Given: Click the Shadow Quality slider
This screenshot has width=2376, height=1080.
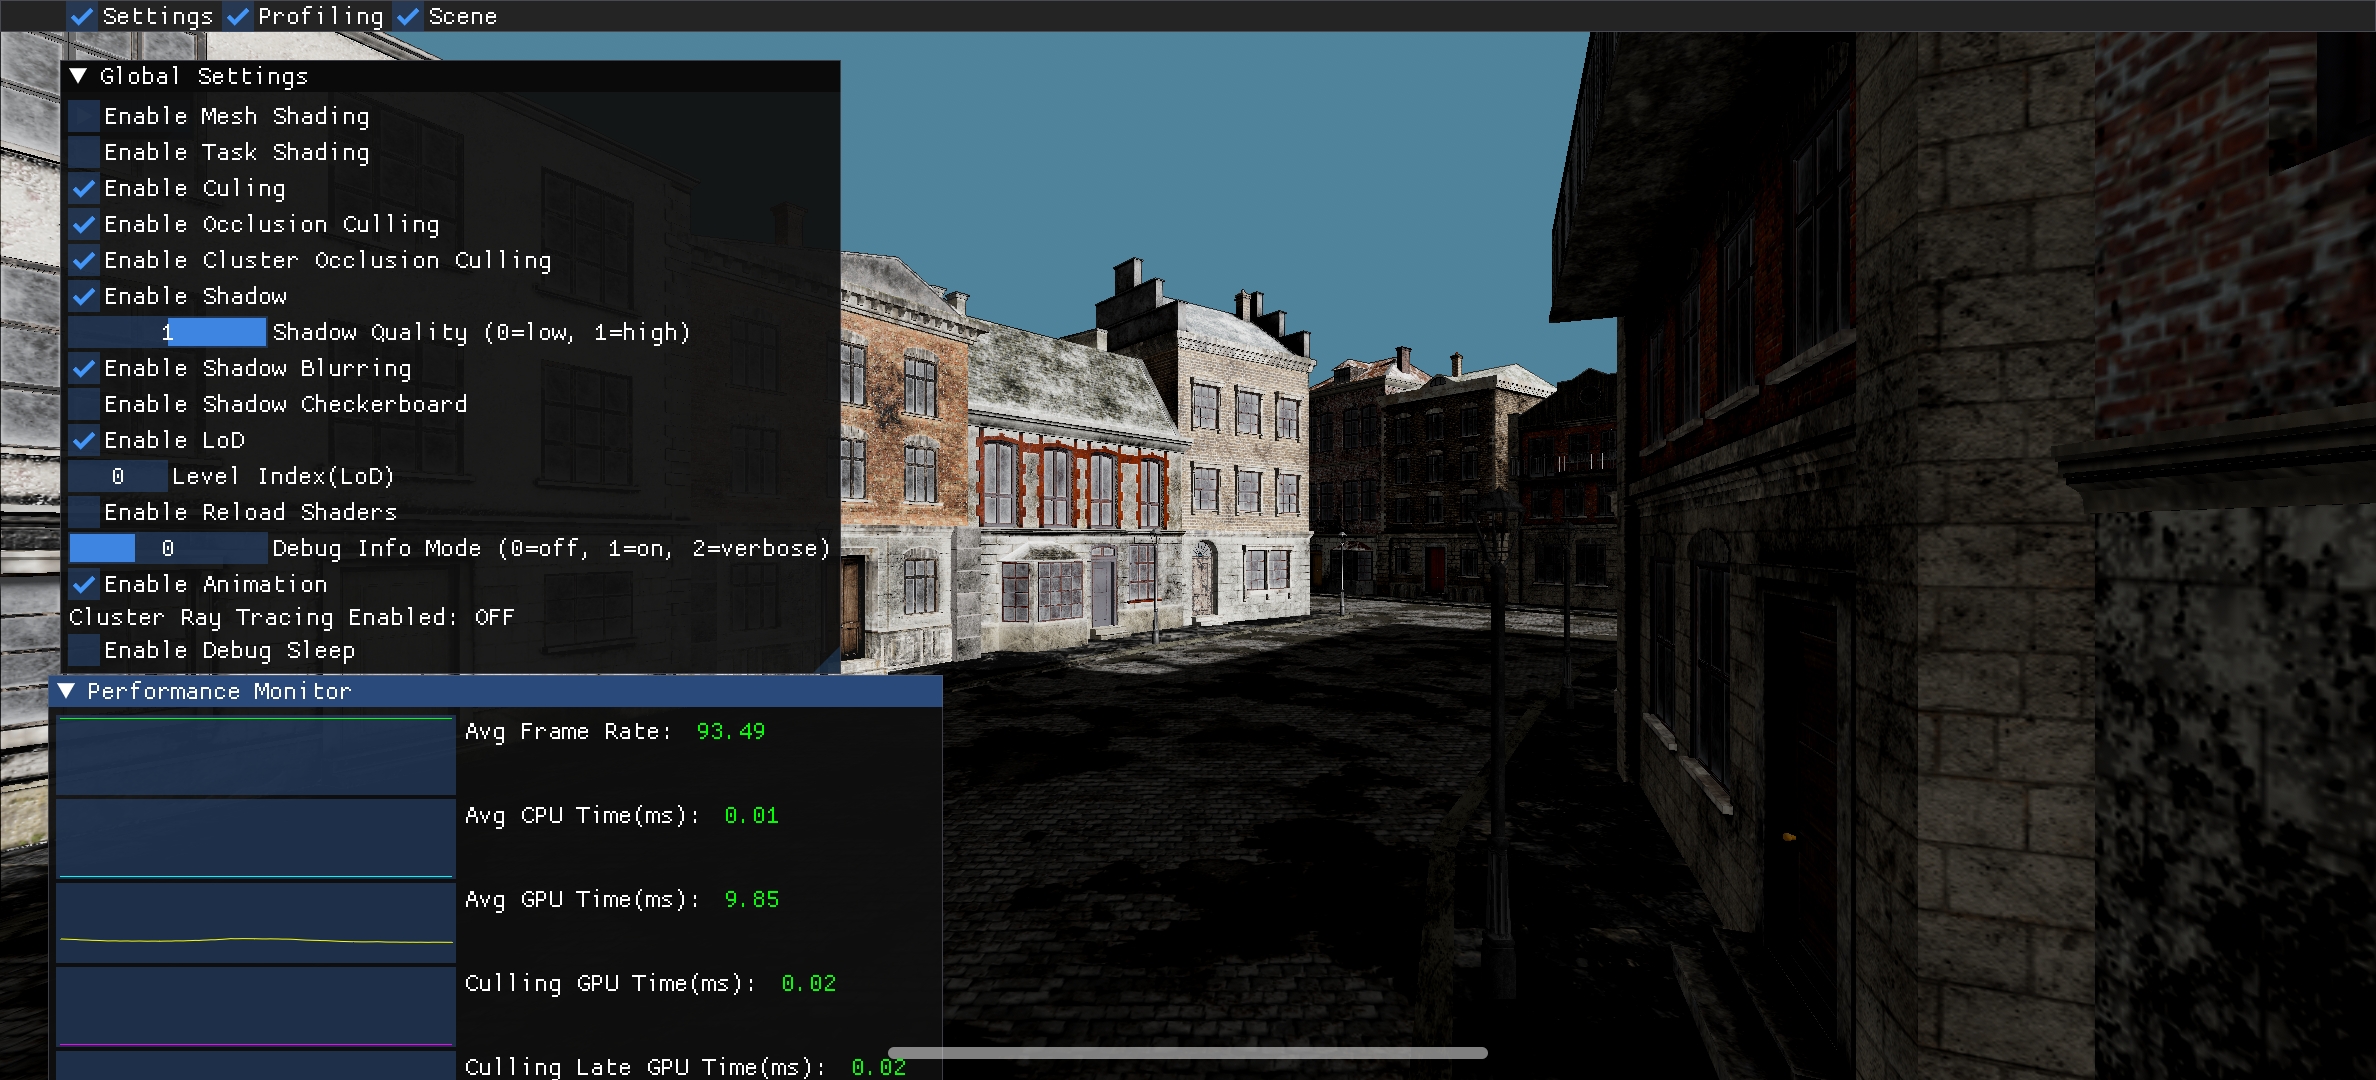Looking at the screenshot, I should point(167,332).
